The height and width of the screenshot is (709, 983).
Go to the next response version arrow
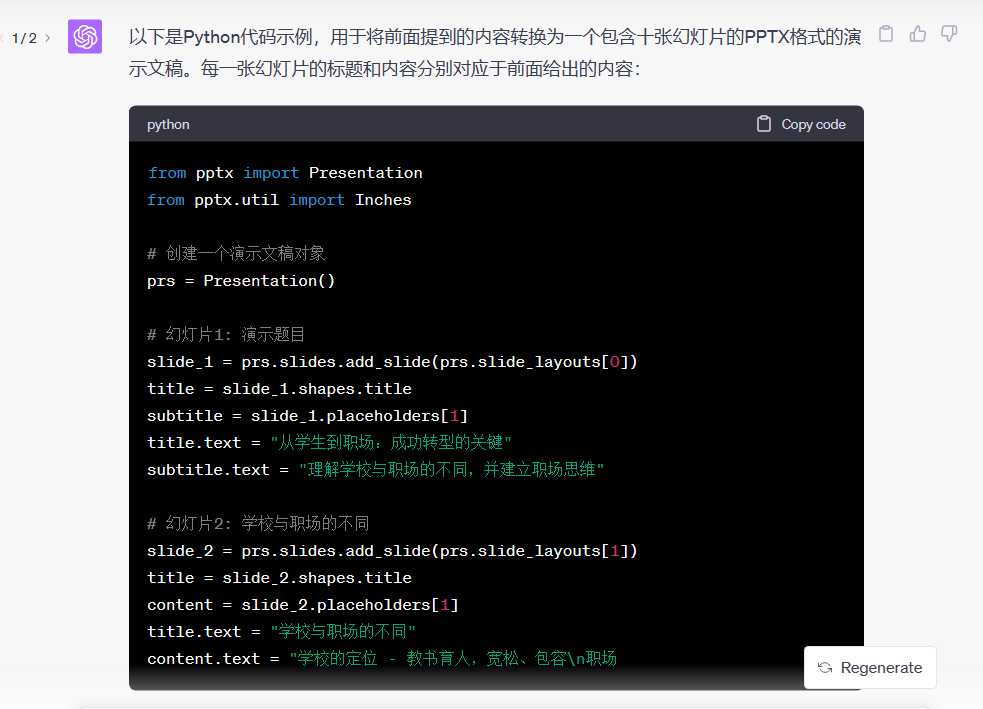tap(47, 38)
